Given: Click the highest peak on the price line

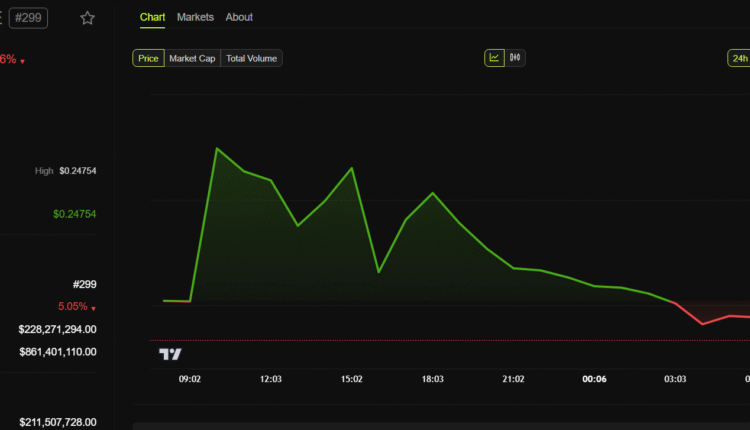Looking at the screenshot, I should pyautogui.click(x=217, y=149).
